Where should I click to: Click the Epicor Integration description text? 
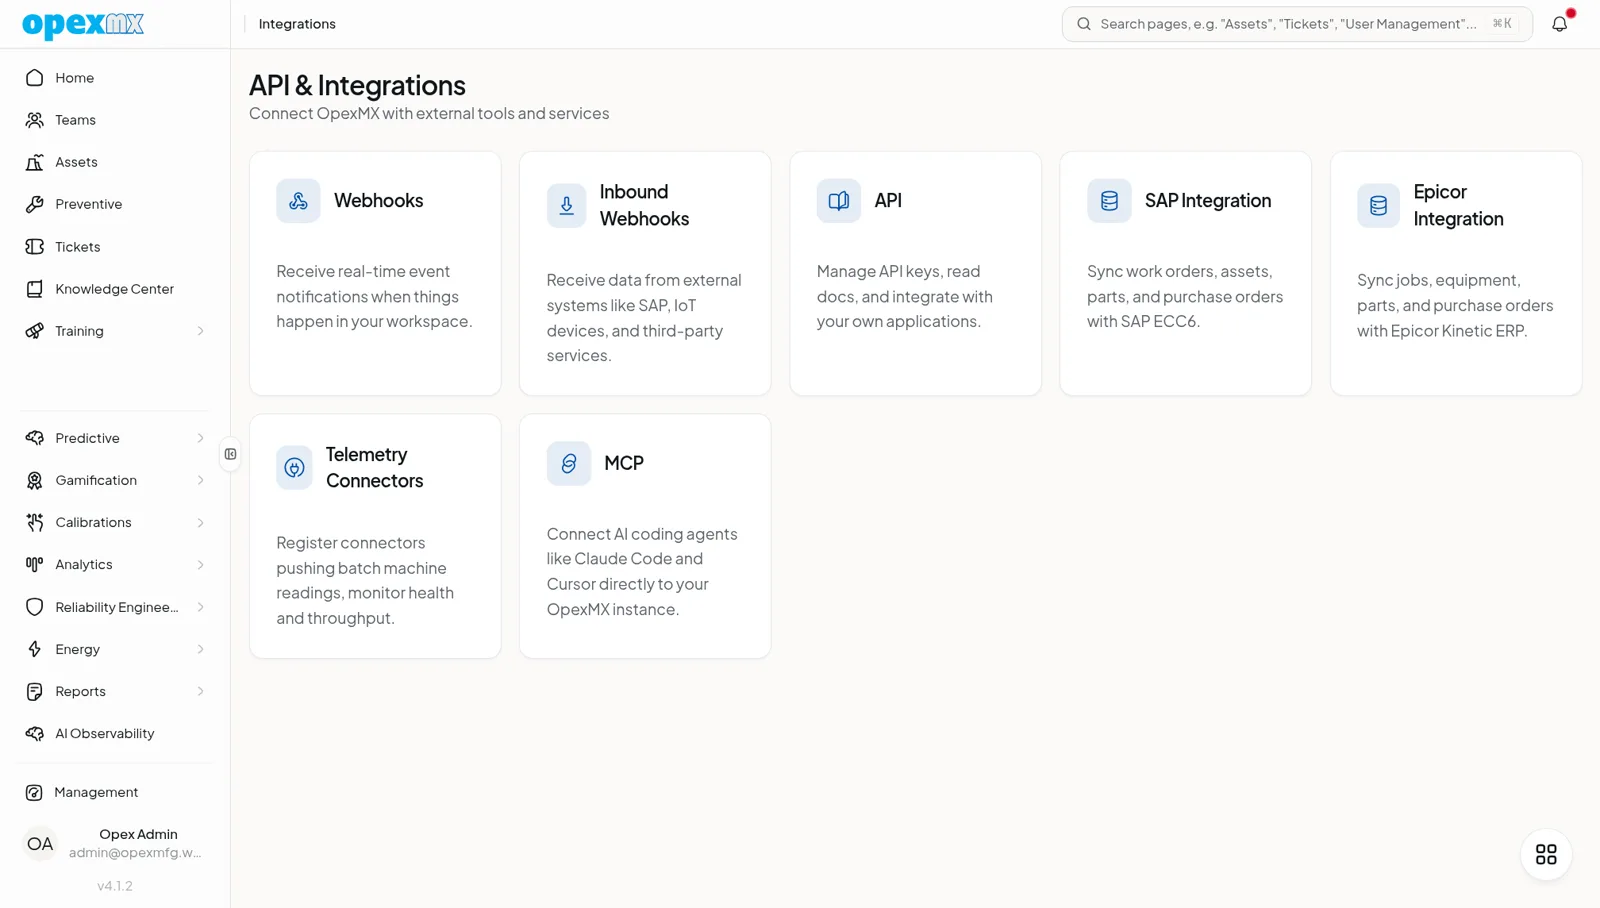coord(1455,305)
